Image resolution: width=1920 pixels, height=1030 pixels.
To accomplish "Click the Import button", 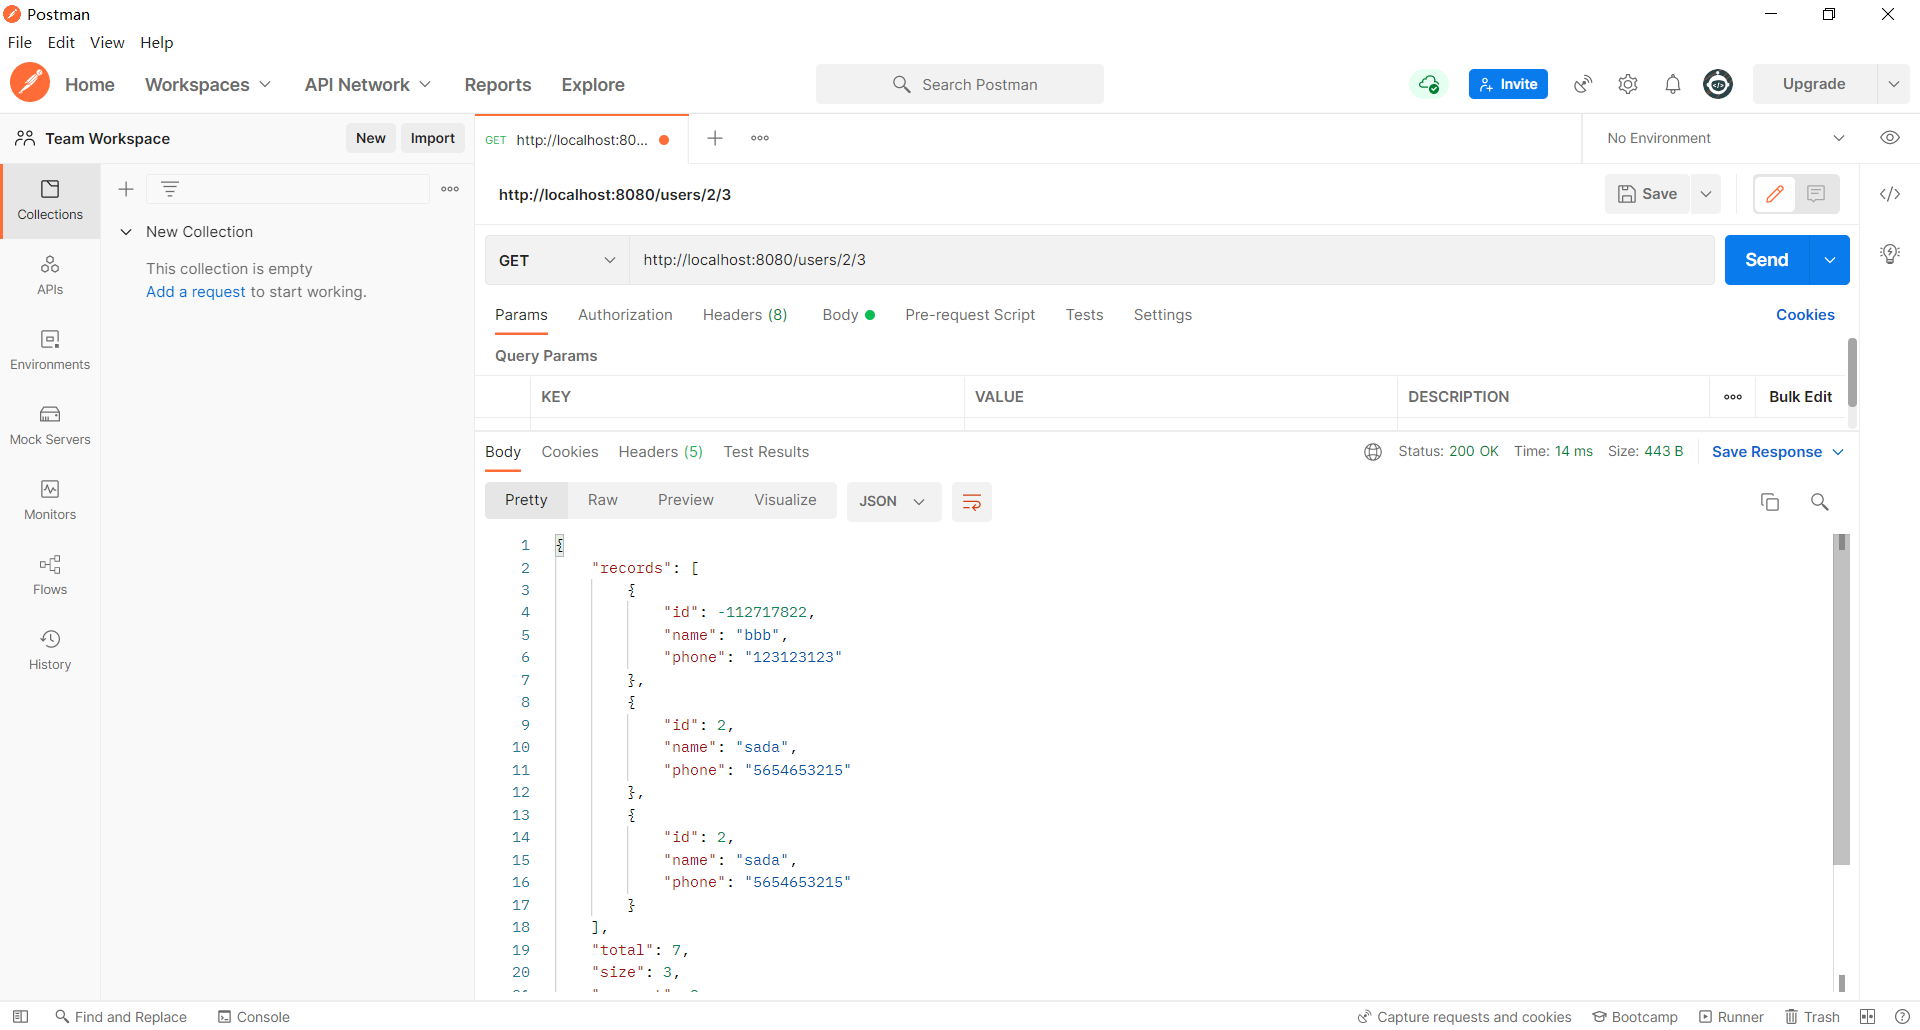I will pos(433,138).
